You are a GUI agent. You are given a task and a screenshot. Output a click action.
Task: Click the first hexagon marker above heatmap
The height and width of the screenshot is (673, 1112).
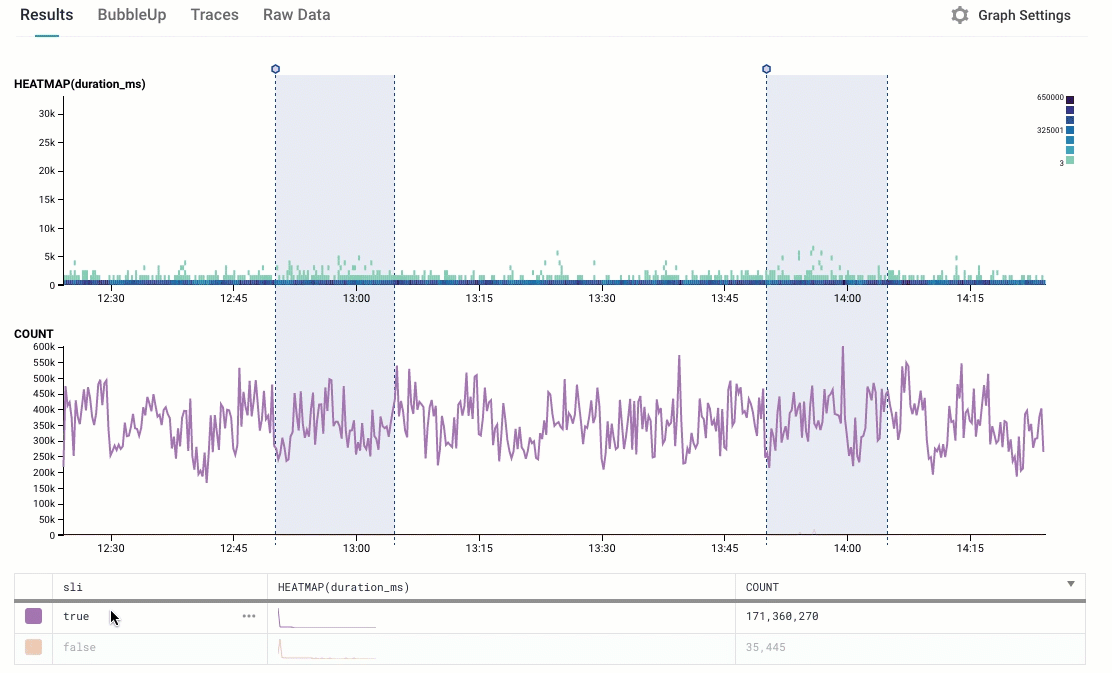pos(275,69)
